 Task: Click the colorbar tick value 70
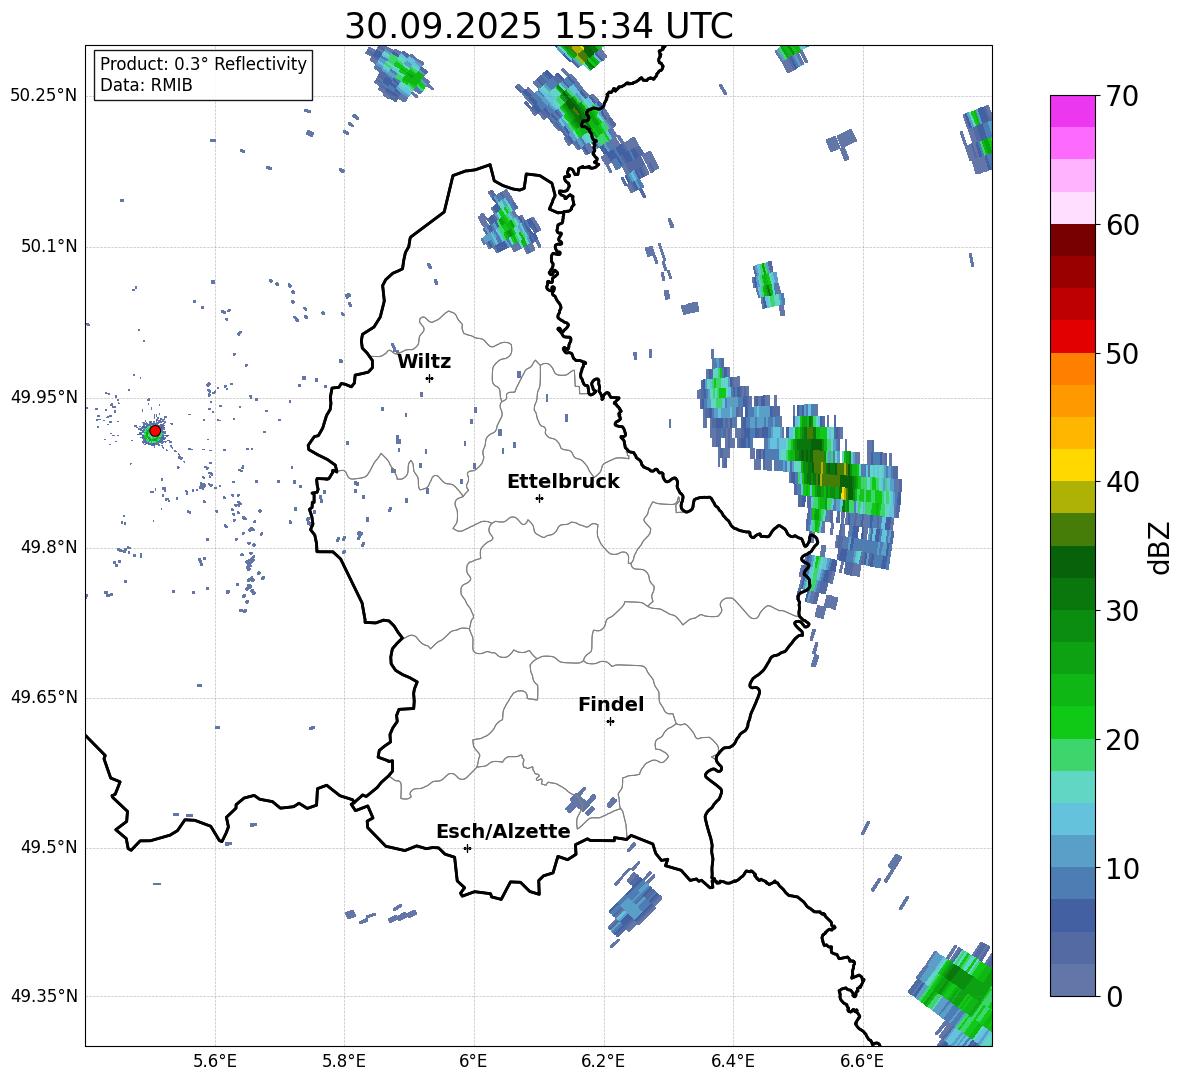pos(1122,96)
